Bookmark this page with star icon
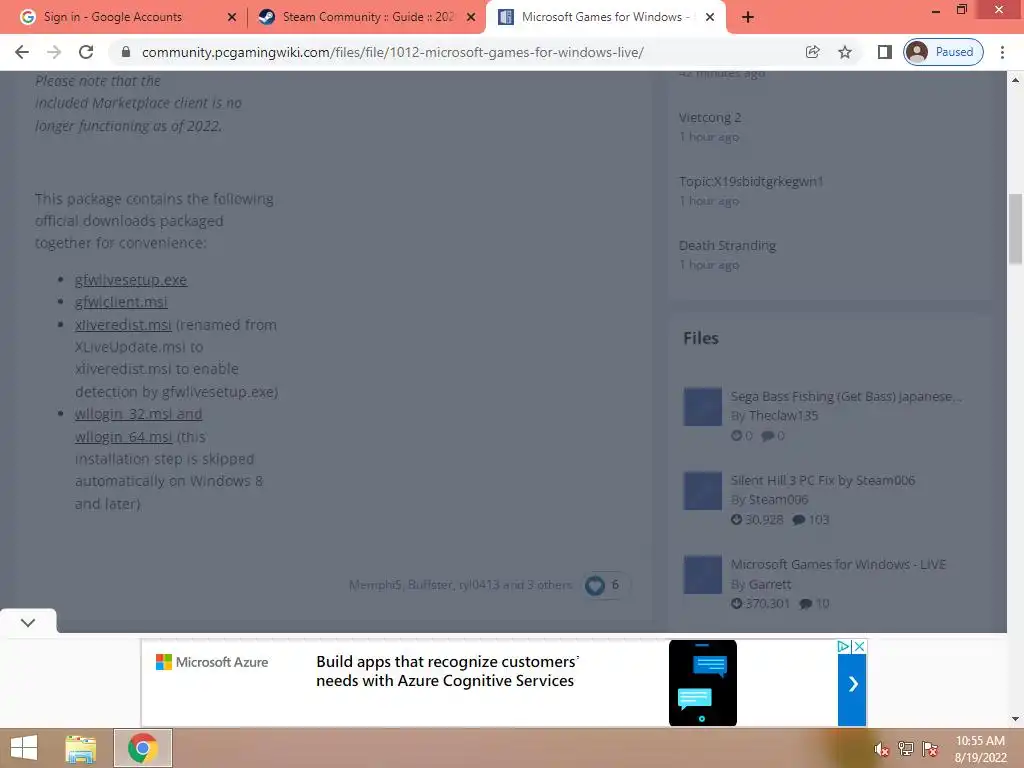1024x768 pixels. pyautogui.click(x=845, y=52)
